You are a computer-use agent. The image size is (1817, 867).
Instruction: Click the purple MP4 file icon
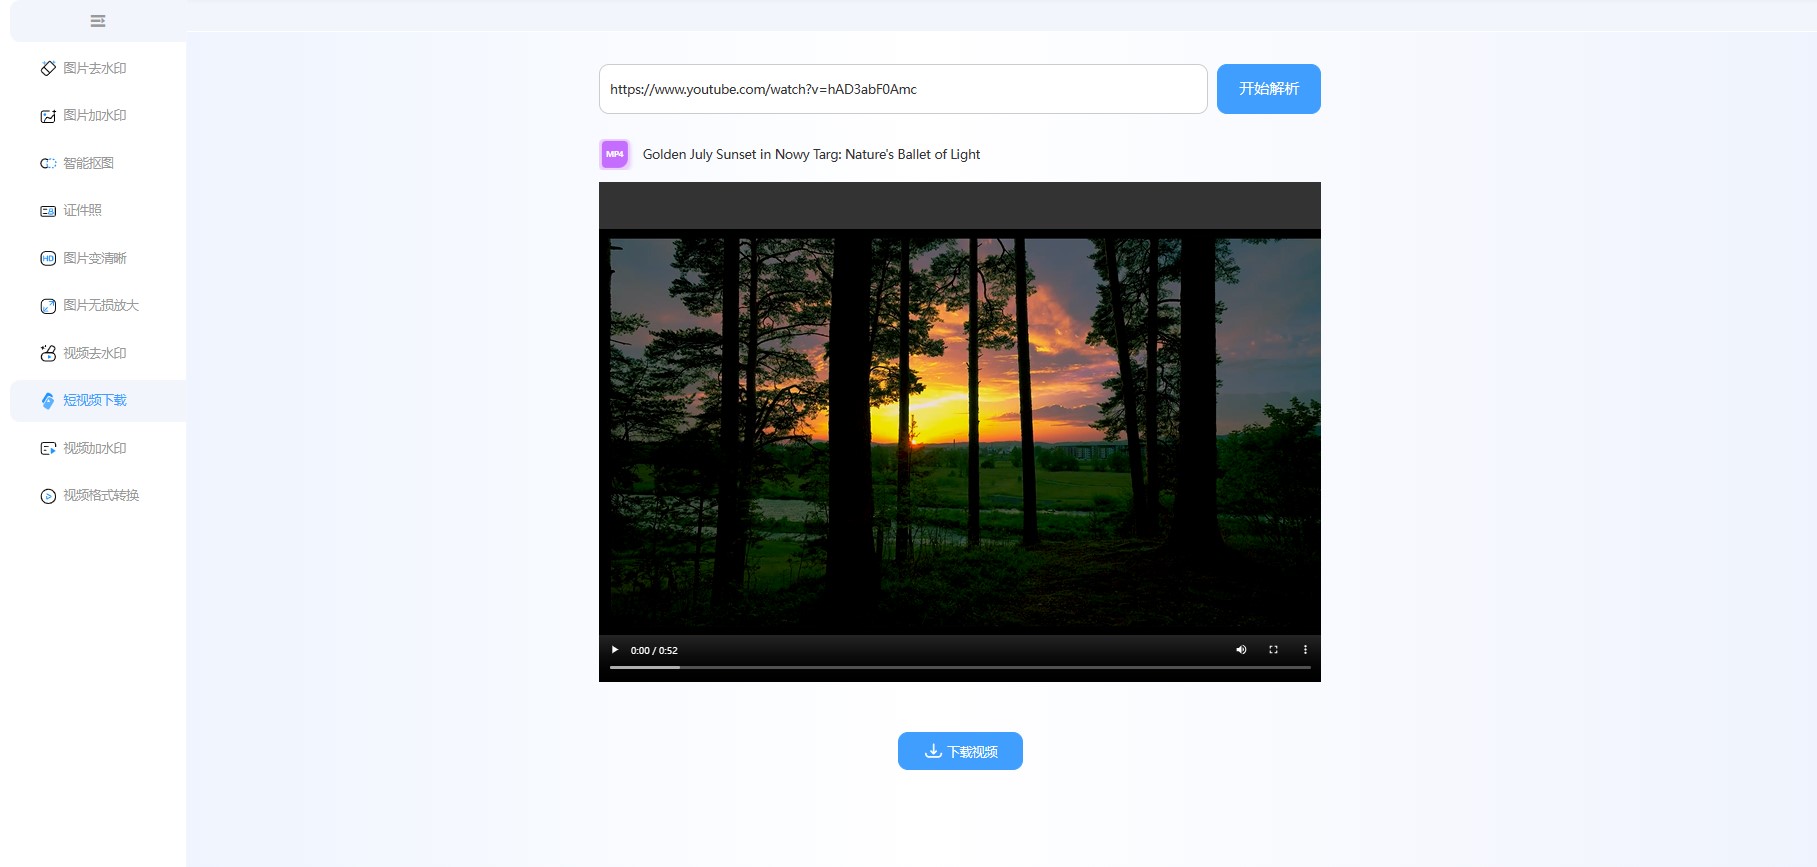(x=615, y=154)
